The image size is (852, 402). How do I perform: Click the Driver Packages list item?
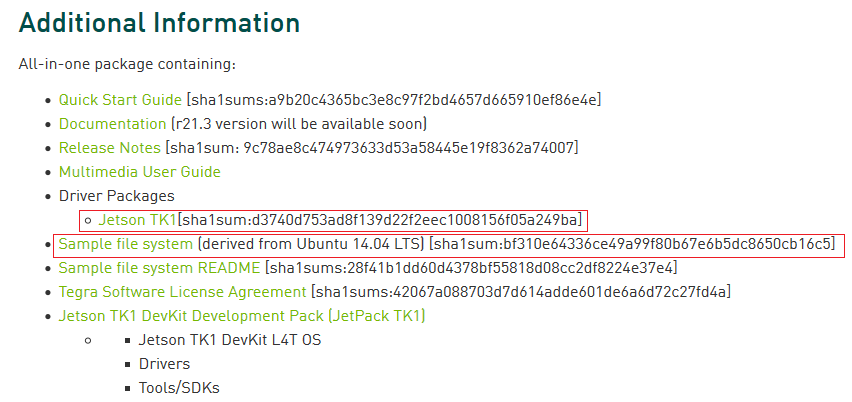tap(117, 196)
